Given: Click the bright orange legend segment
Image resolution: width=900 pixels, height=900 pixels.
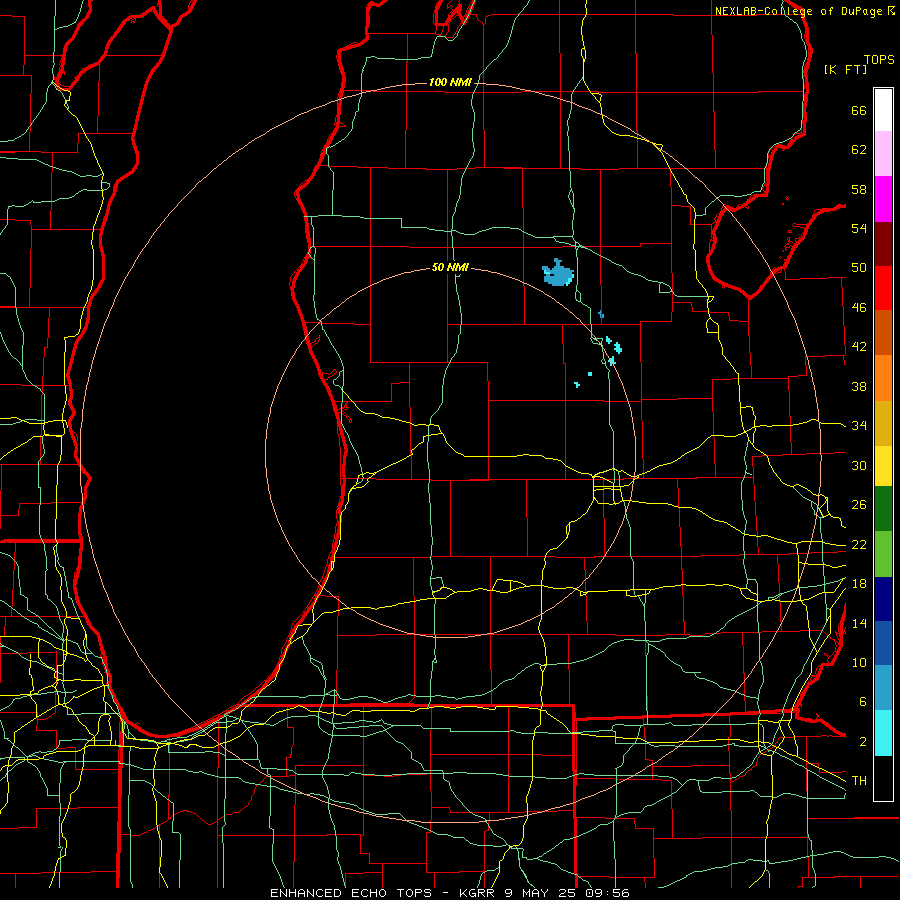Looking at the screenshot, I should 883,378.
